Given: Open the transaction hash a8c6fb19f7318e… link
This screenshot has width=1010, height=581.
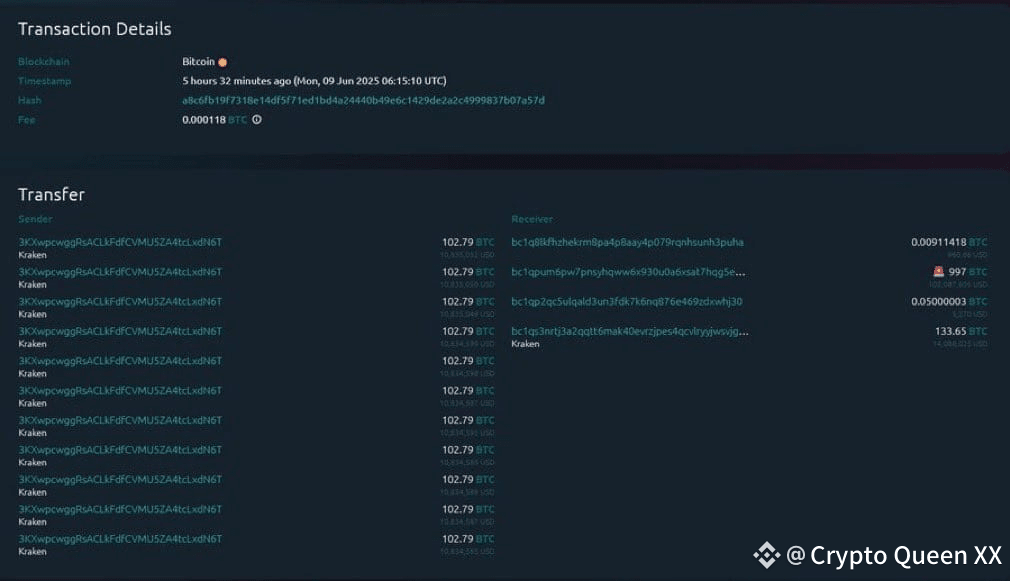Looking at the screenshot, I should 363,100.
